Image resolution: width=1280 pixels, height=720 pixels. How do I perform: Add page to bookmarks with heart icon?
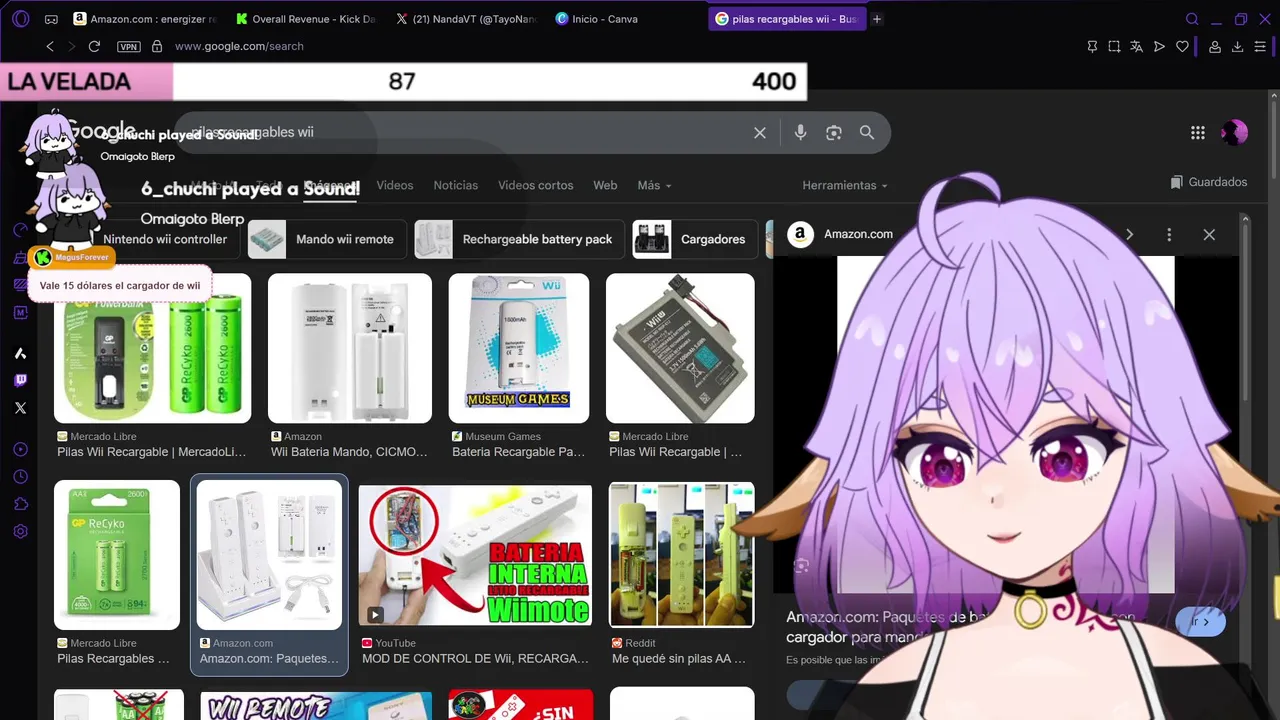(x=1182, y=46)
